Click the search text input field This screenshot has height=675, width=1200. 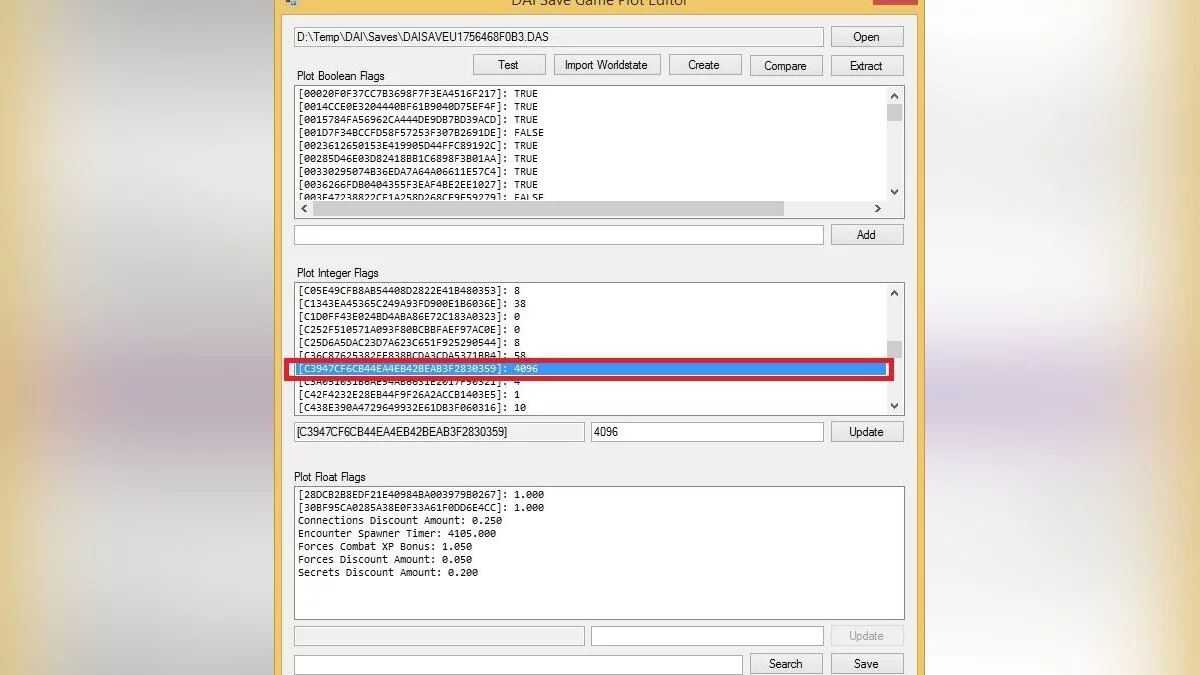click(x=518, y=664)
